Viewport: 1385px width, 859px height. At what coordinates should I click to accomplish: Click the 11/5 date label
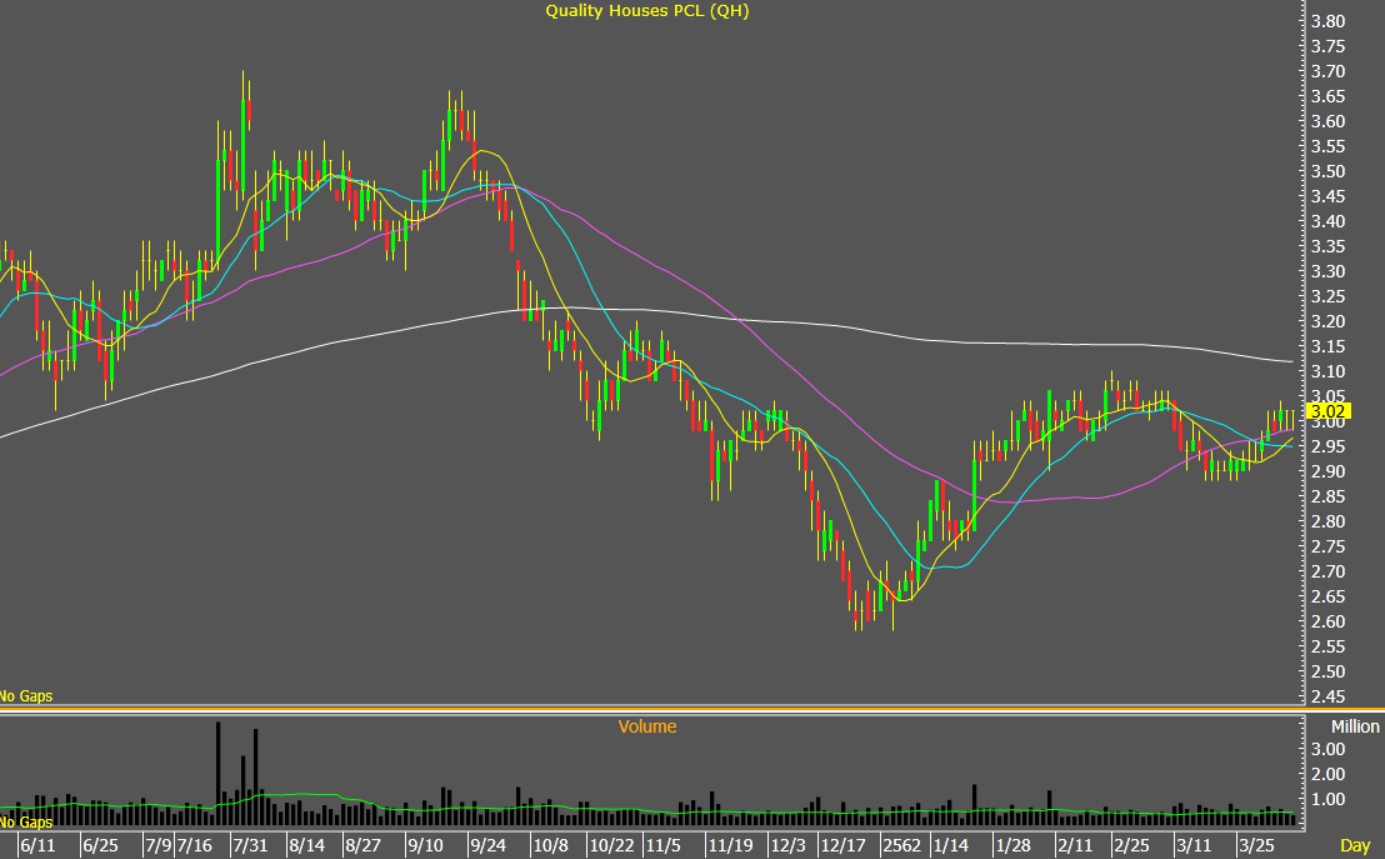point(663,846)
